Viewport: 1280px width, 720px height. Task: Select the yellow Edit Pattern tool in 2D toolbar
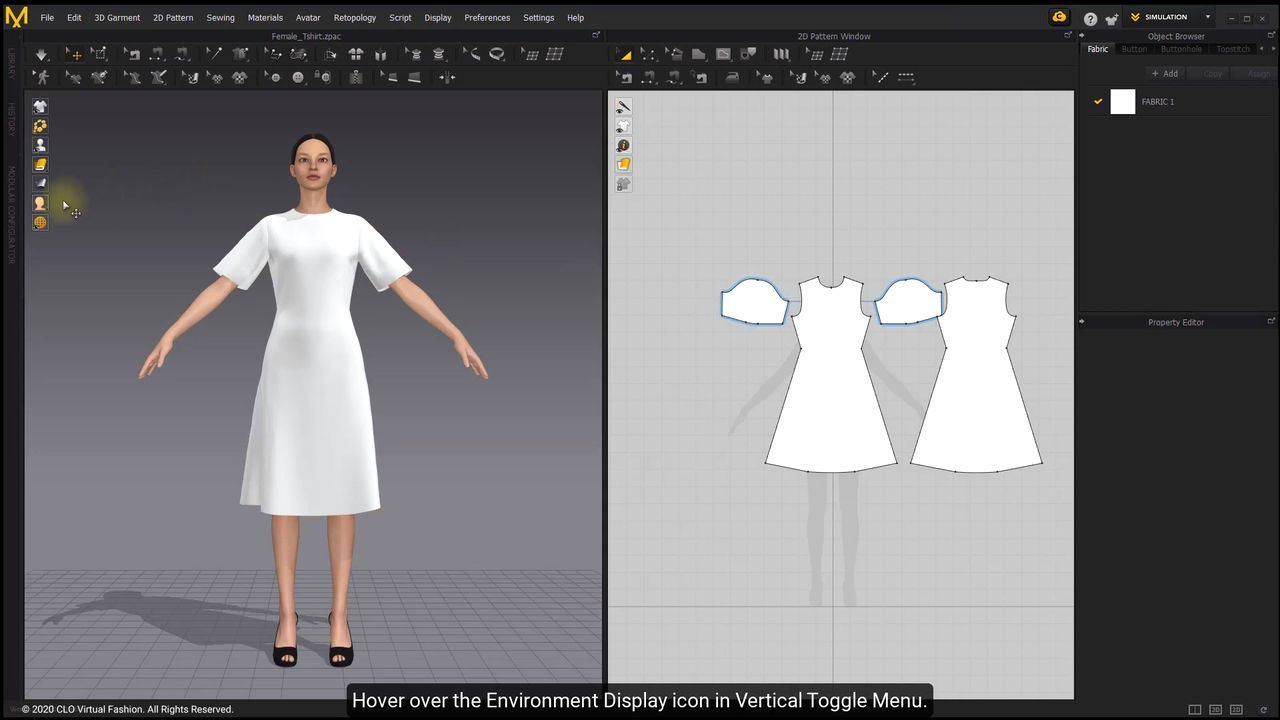point(624,54)
